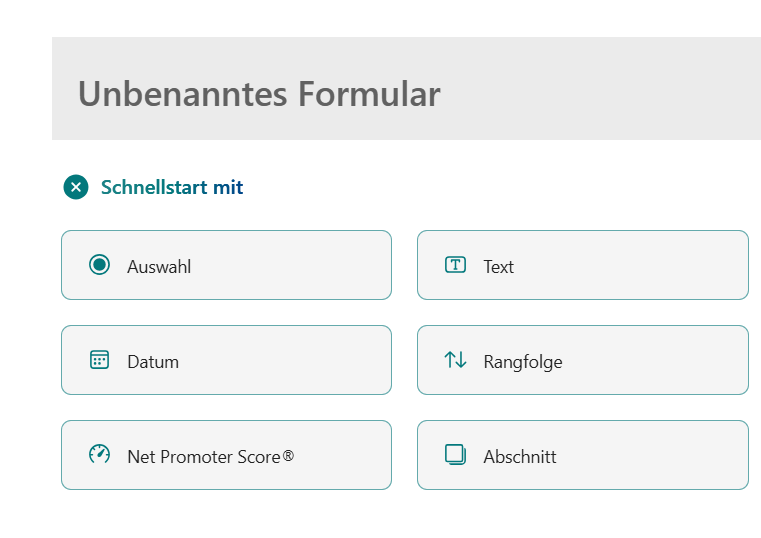Click the Rangfolge up-down arrows icon
The width and height of the screenshot is (761, 538).
pyautogui.click(x=455, y=360)
